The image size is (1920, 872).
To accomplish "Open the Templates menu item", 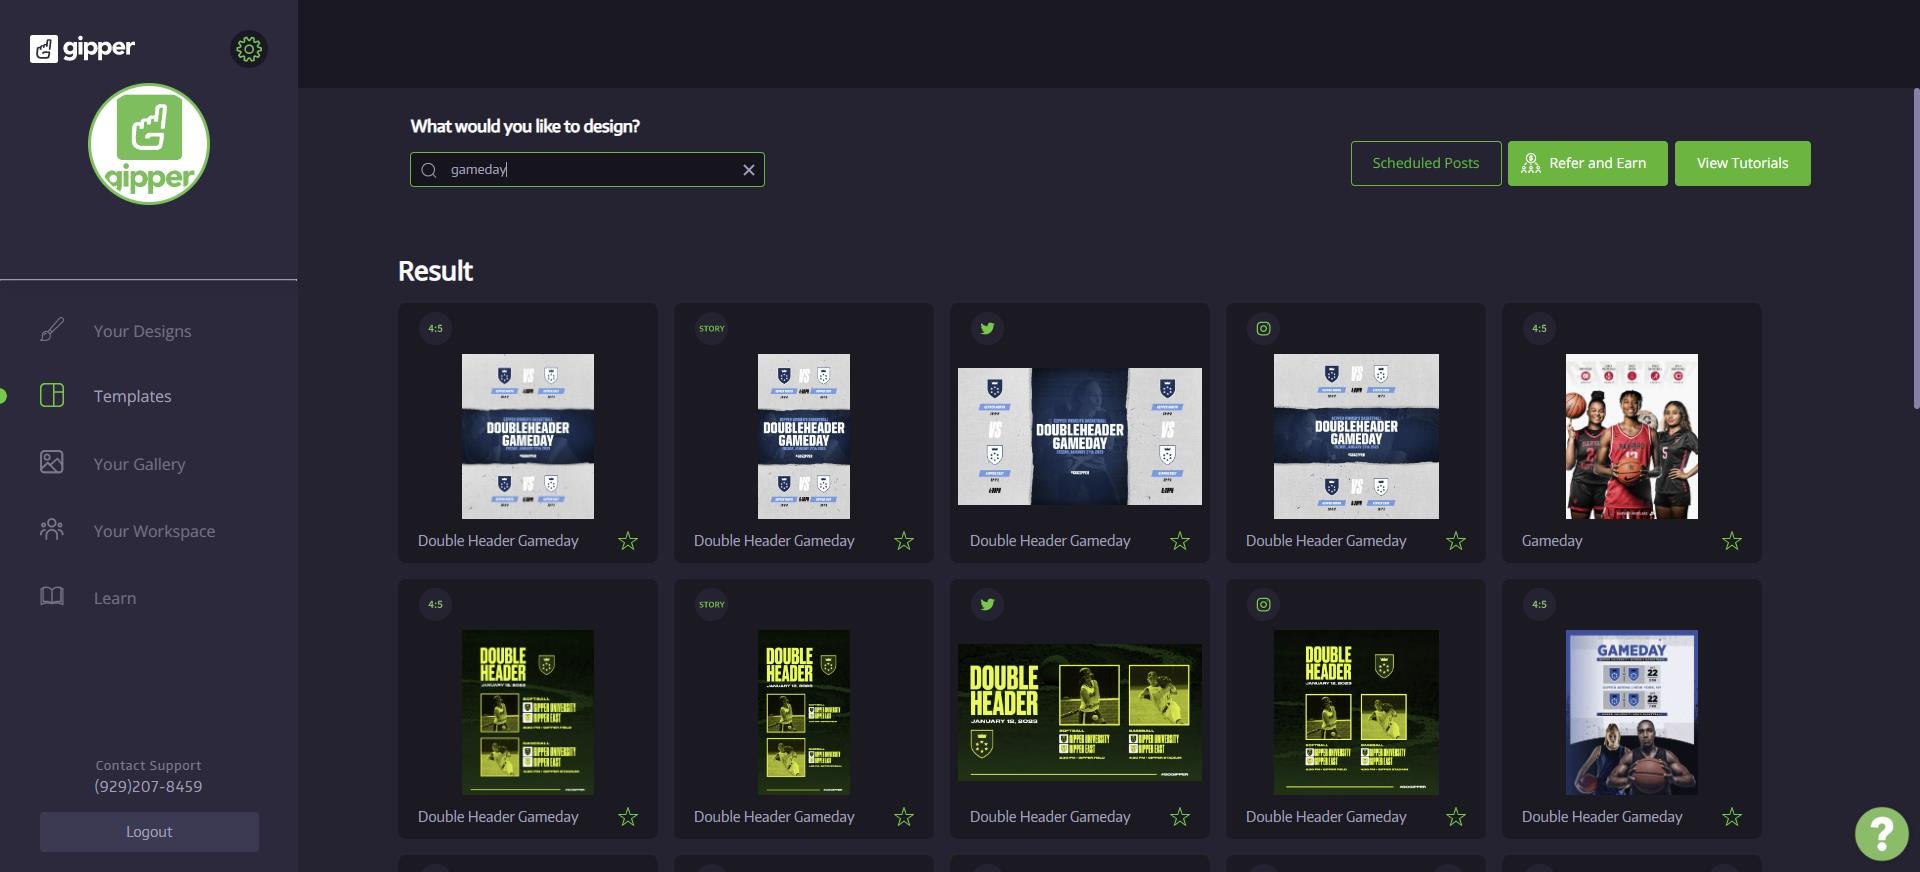I will (x=132, y=396).
